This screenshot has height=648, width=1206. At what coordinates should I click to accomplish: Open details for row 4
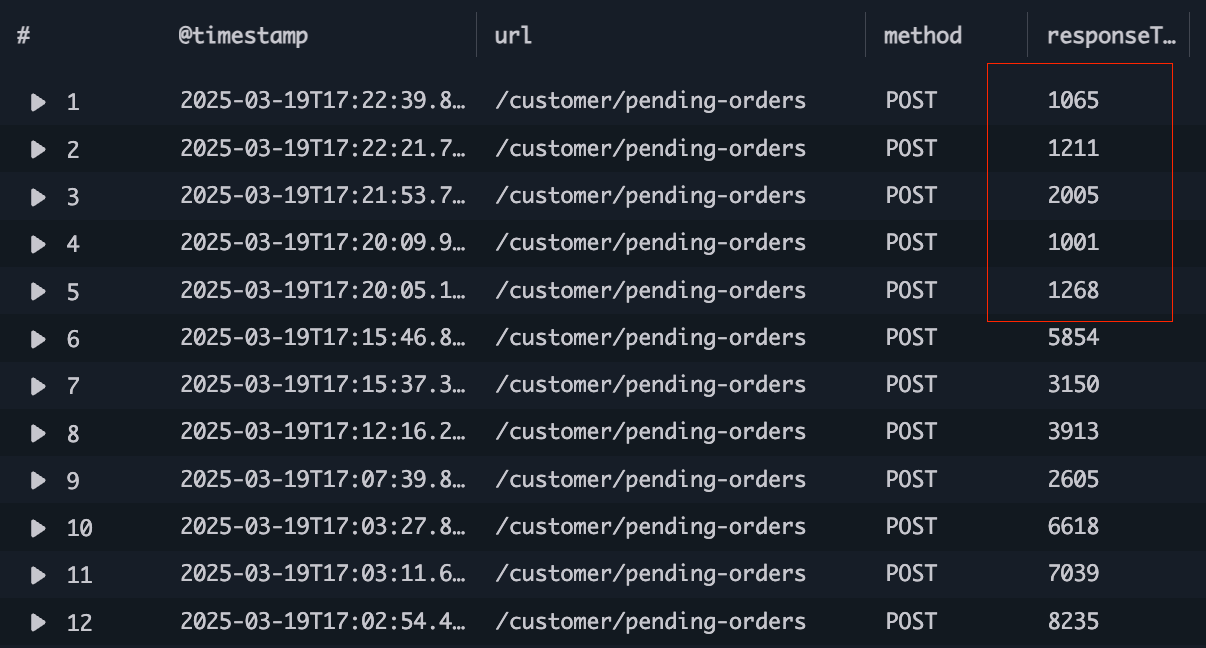38,244
